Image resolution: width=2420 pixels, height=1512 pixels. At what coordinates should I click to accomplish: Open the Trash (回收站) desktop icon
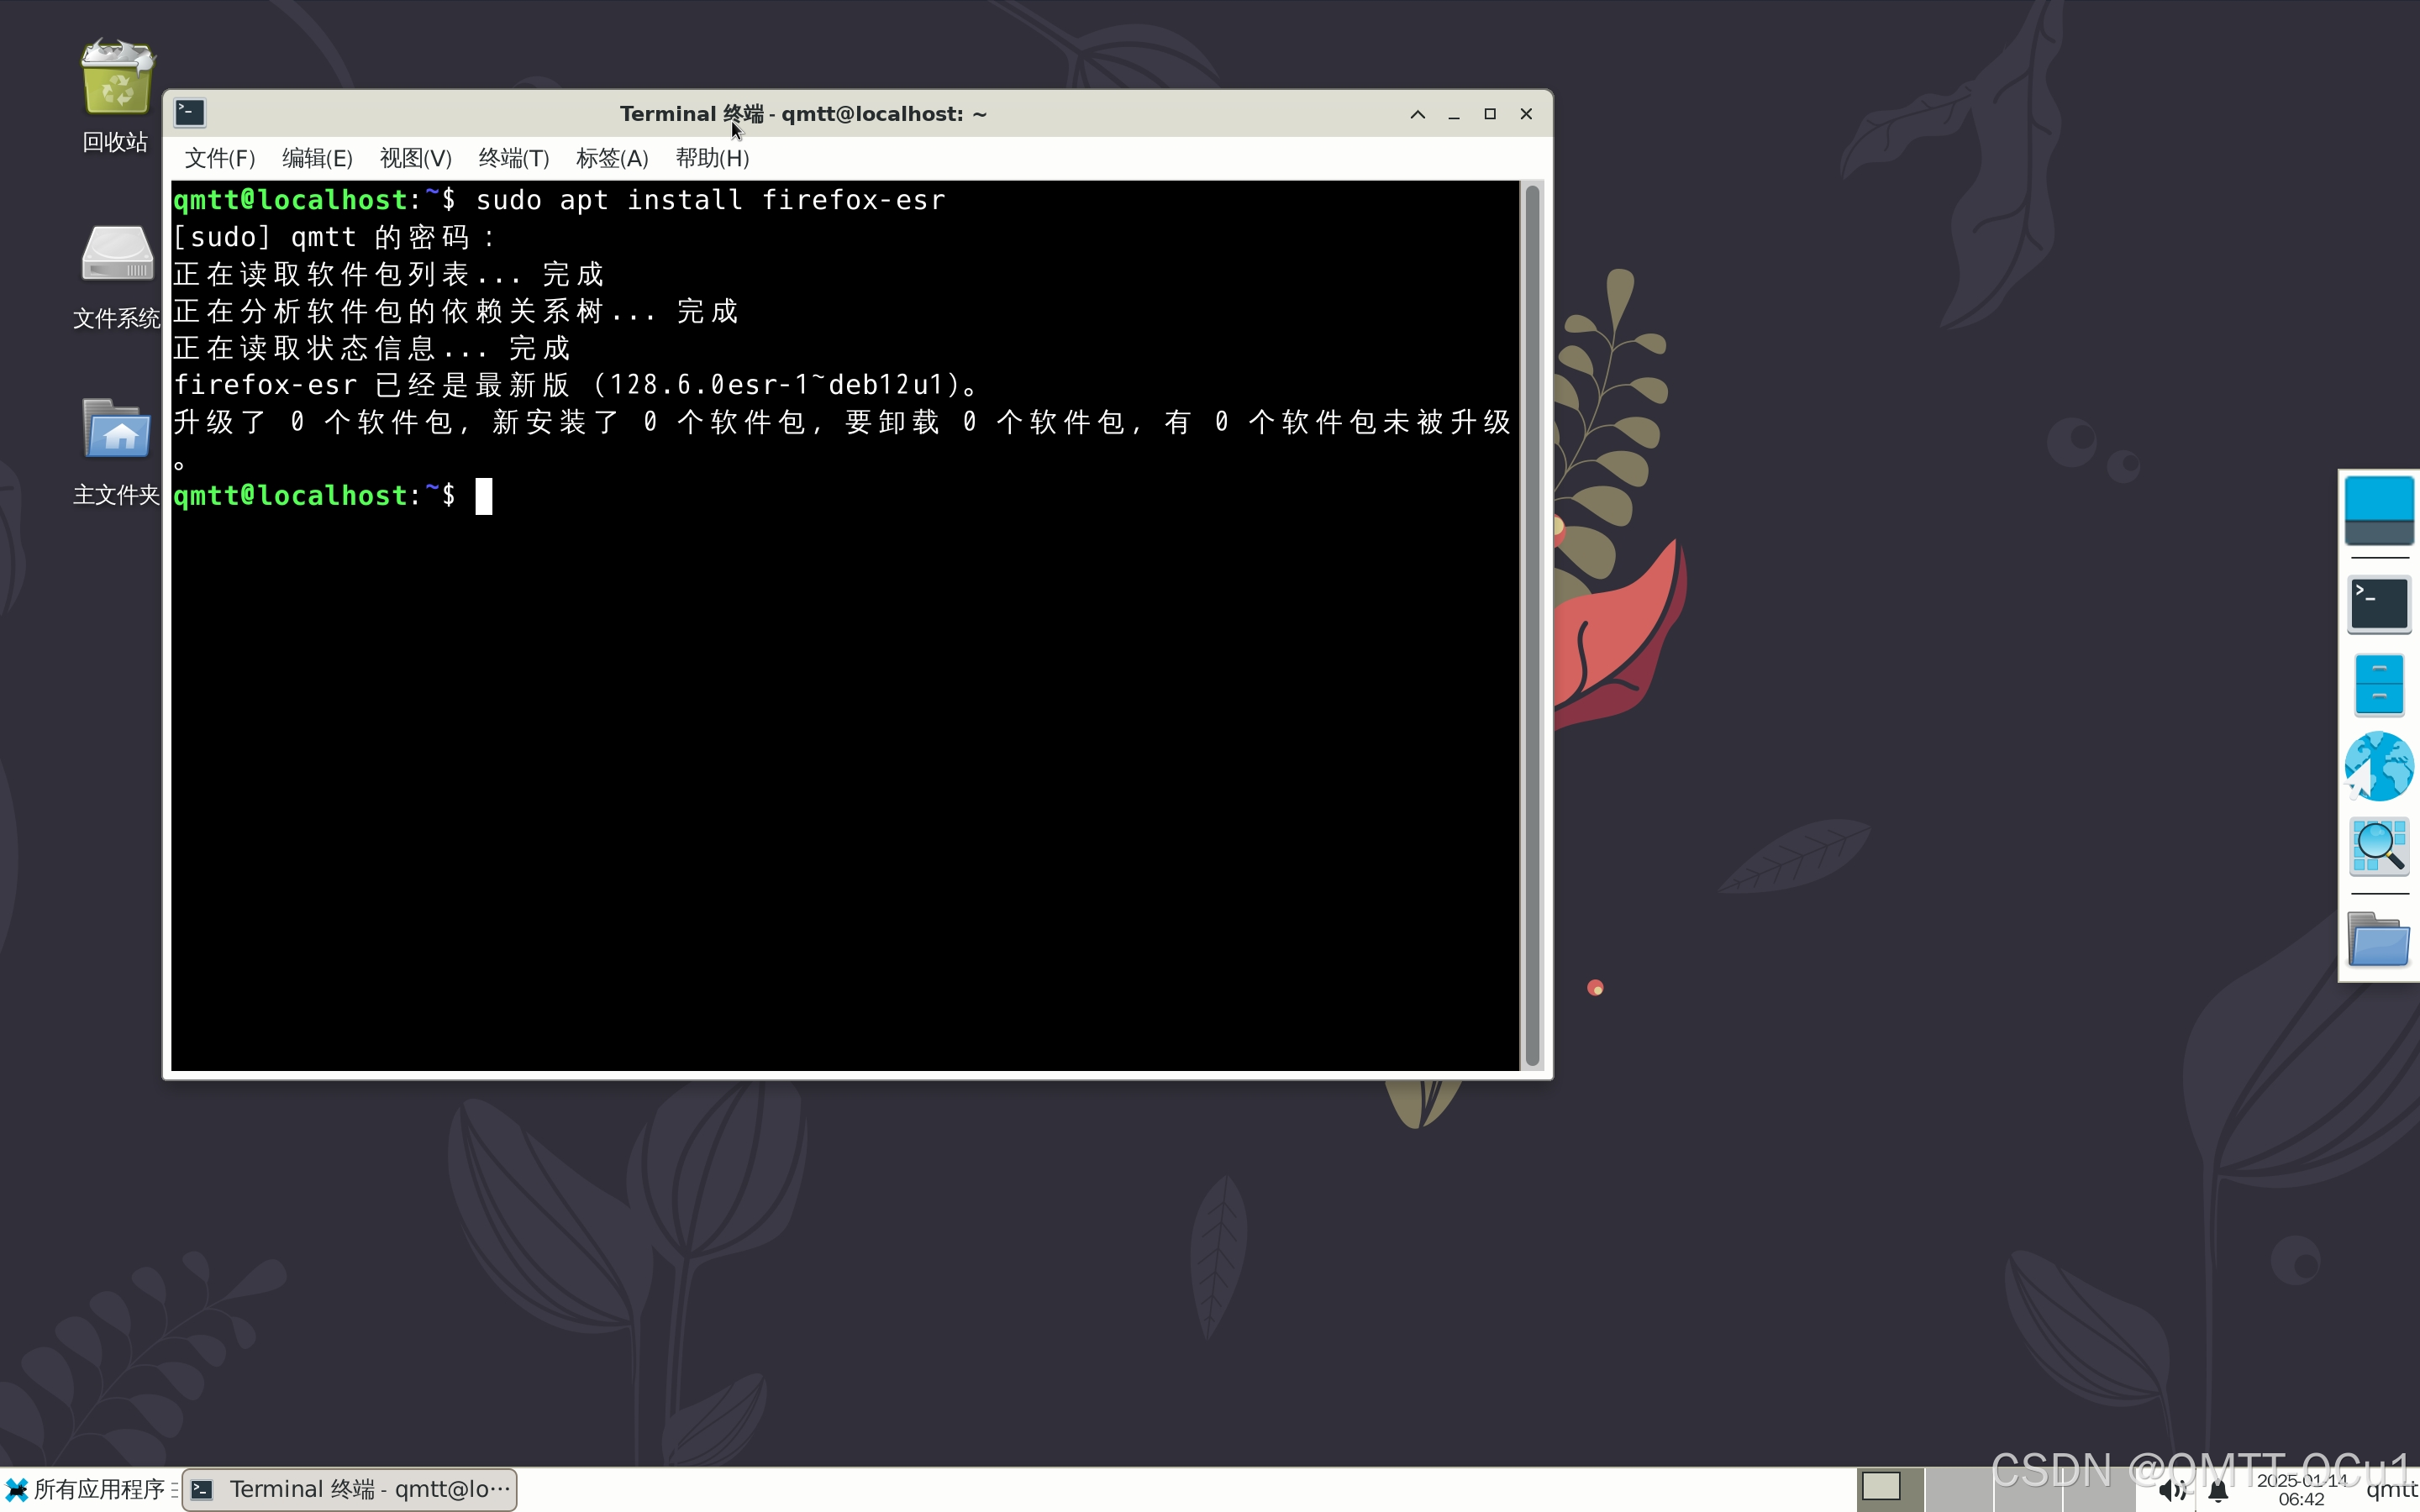point(117,80)
